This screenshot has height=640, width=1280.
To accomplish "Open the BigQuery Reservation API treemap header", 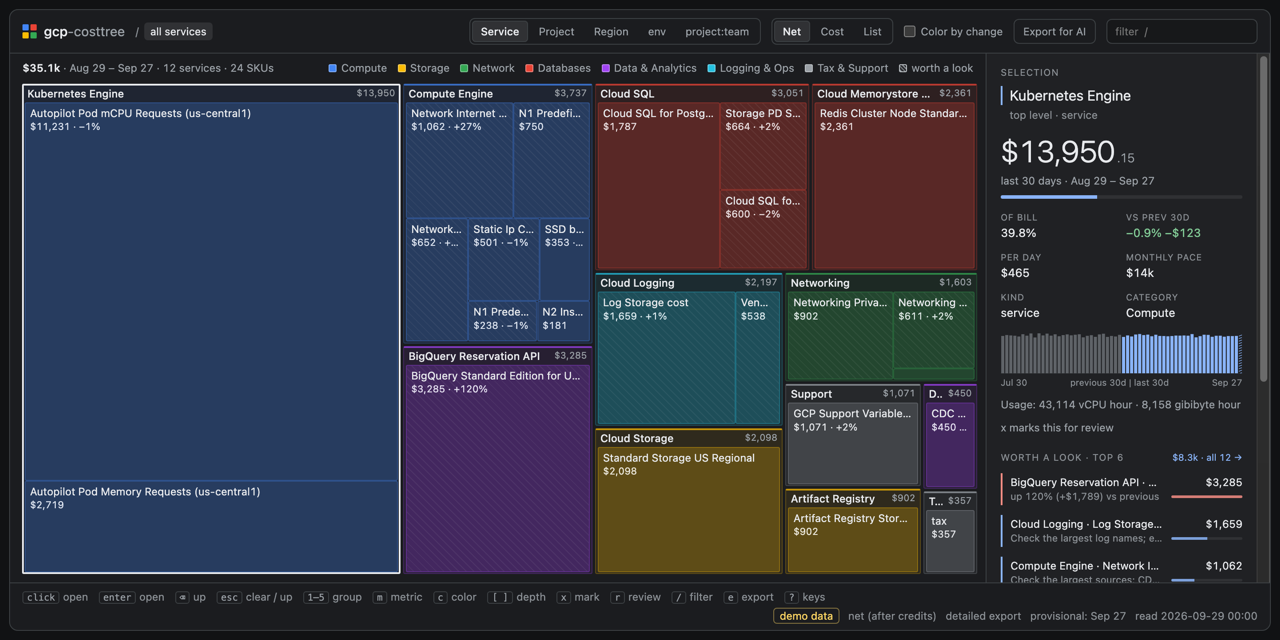I will (x=498, y=356).
